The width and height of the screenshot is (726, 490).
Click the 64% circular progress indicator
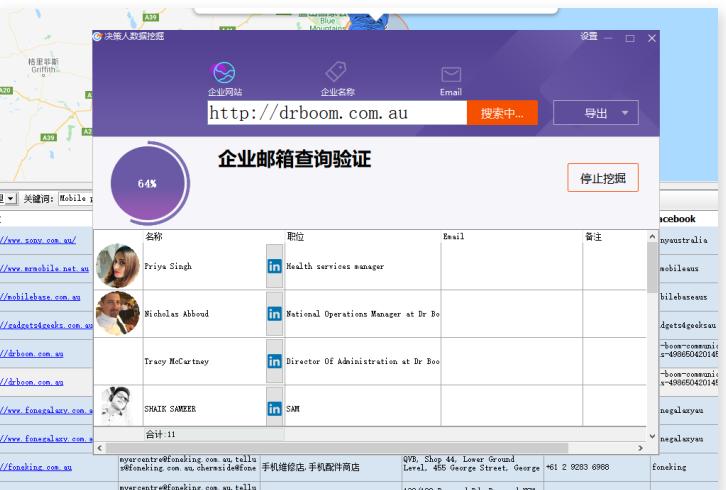tap(150, 183)
